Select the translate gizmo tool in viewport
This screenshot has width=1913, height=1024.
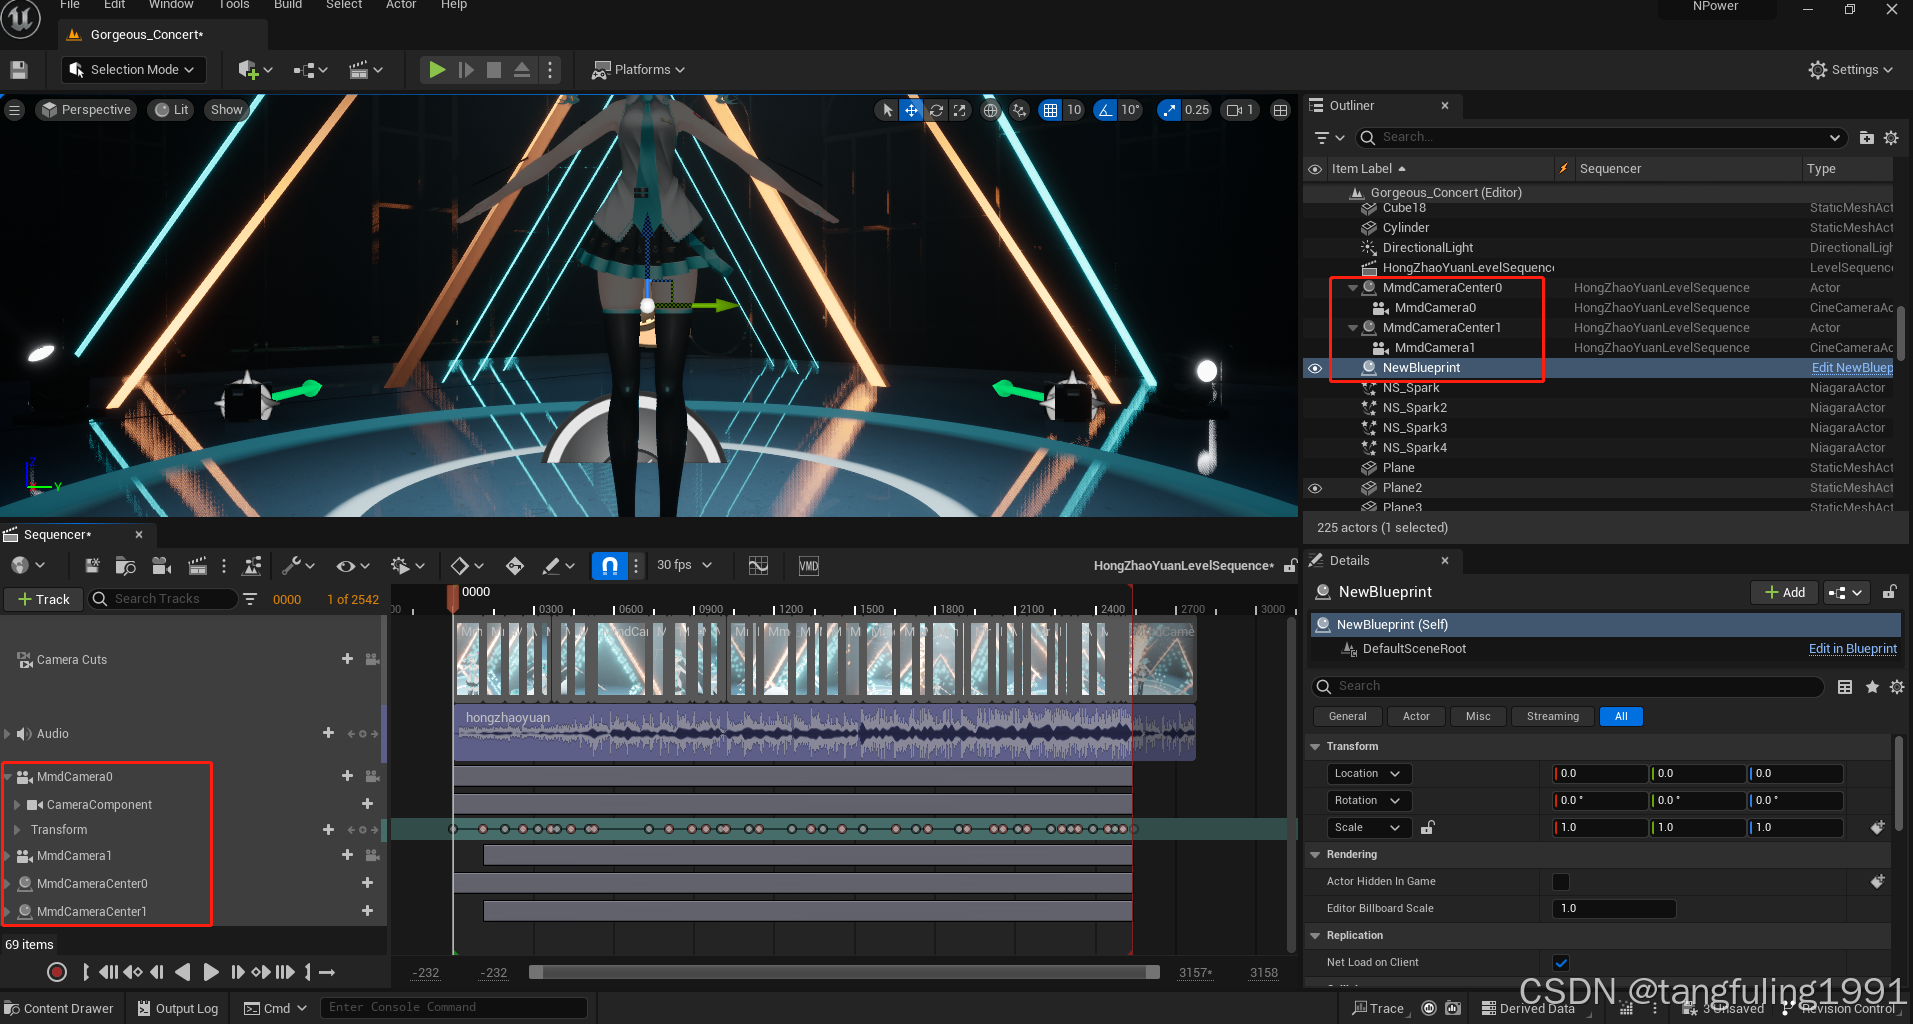coord(911,110)
